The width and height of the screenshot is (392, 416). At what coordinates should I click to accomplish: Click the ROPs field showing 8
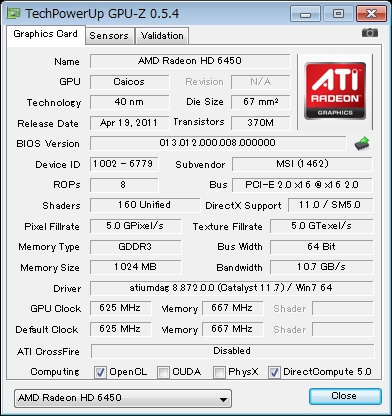tap(124, 185)
